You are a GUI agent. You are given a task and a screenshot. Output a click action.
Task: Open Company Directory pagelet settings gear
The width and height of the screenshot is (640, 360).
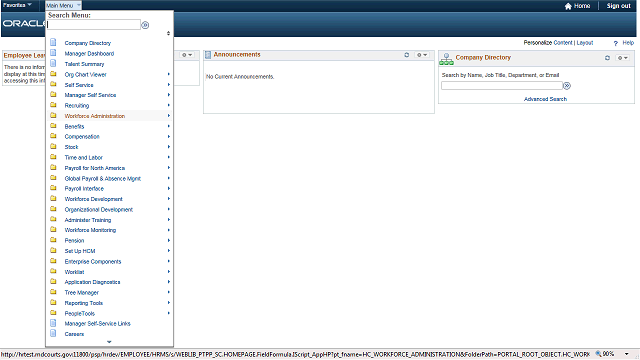(622, 58)
